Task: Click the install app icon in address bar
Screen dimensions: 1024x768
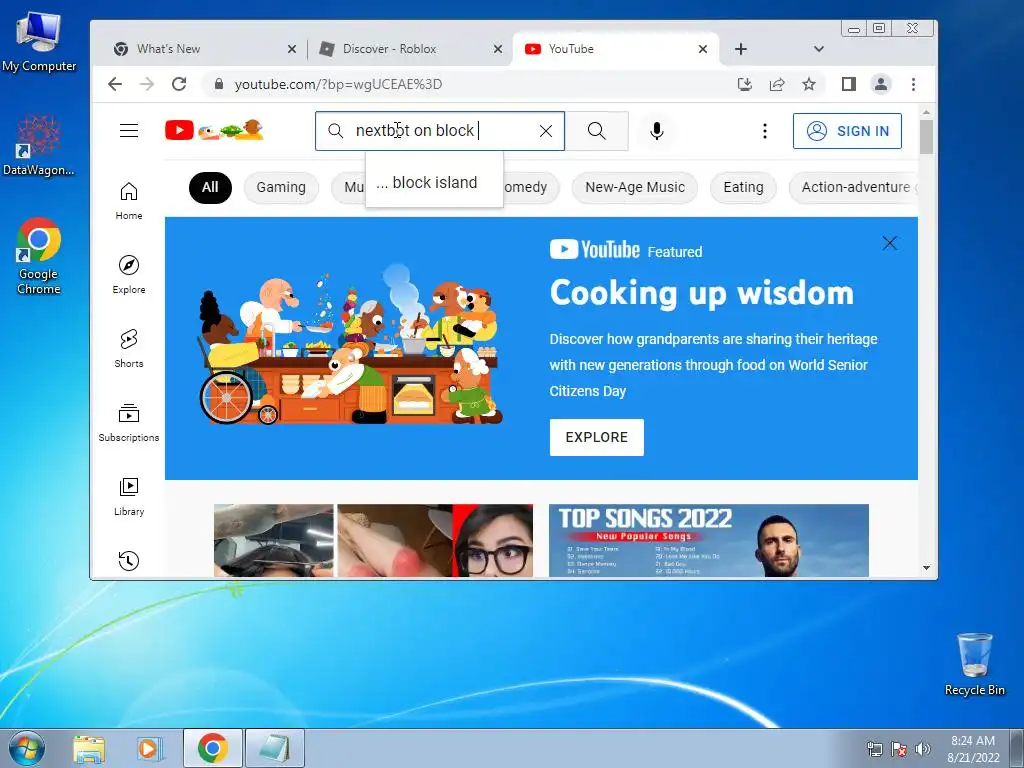Action: tap(744, 84)
